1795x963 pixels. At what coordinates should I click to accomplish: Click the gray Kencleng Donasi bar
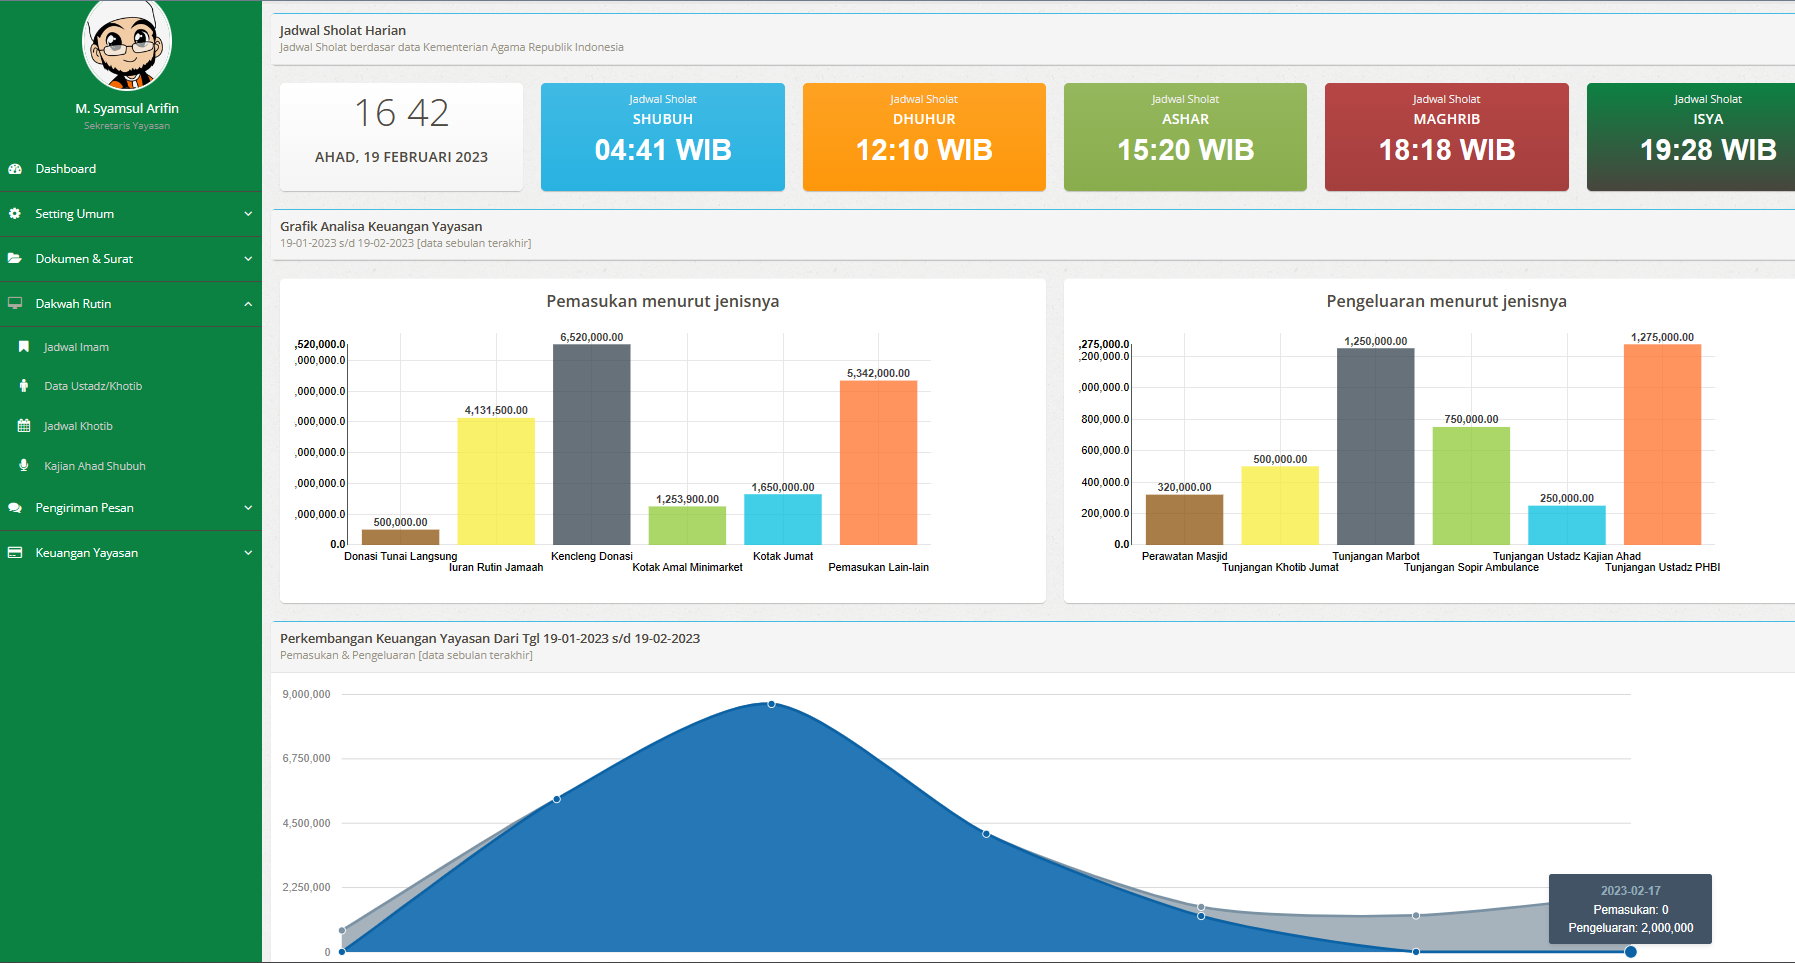click(x=592, y=445)
